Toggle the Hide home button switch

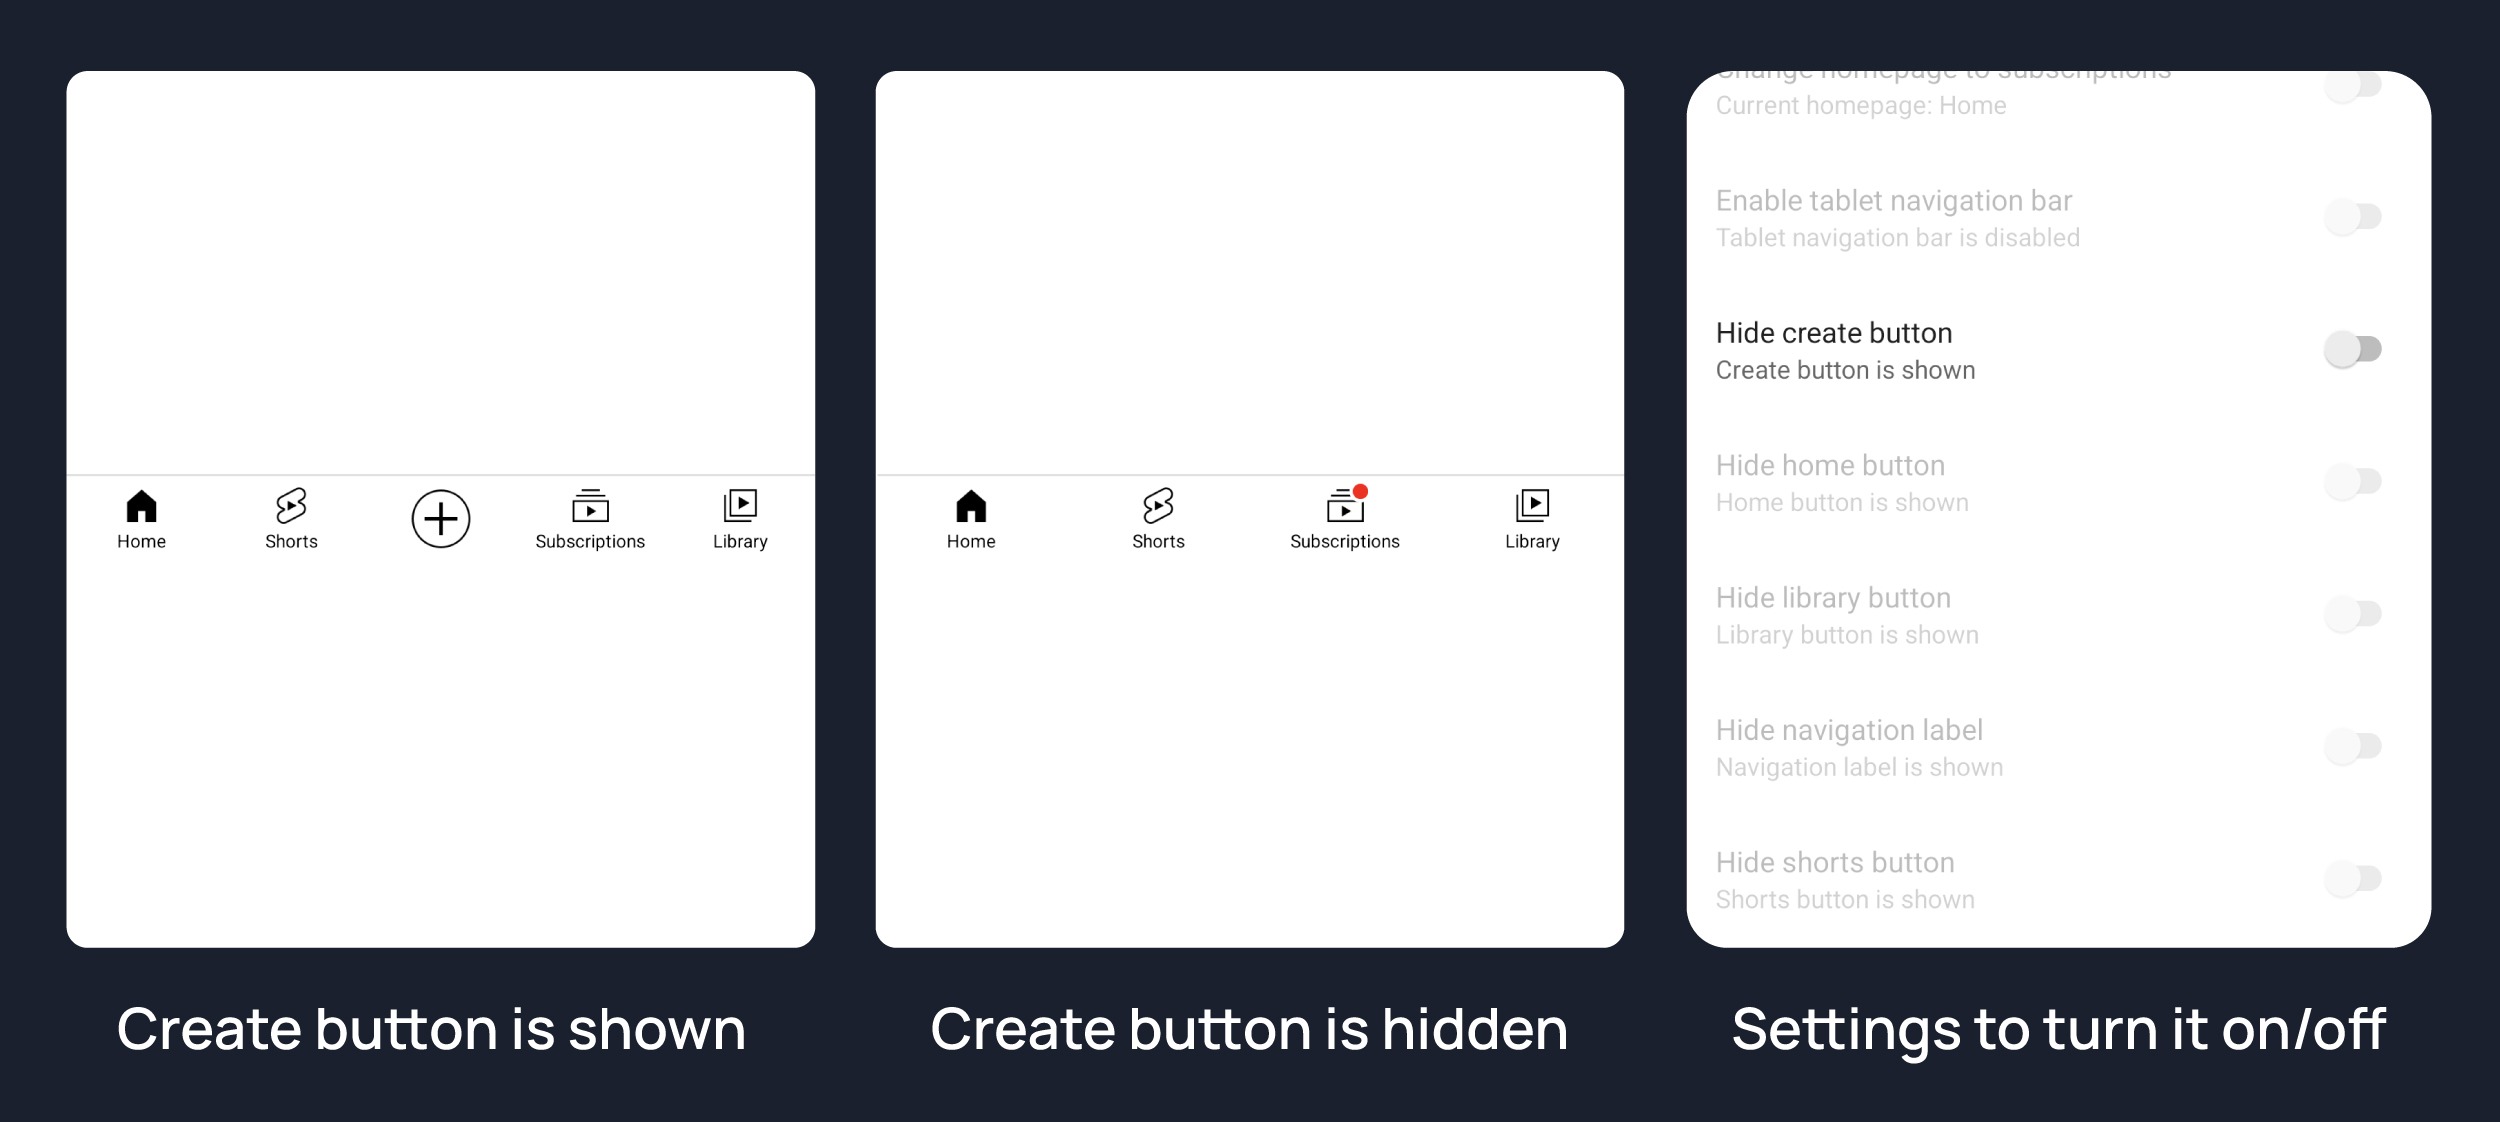2353,481
